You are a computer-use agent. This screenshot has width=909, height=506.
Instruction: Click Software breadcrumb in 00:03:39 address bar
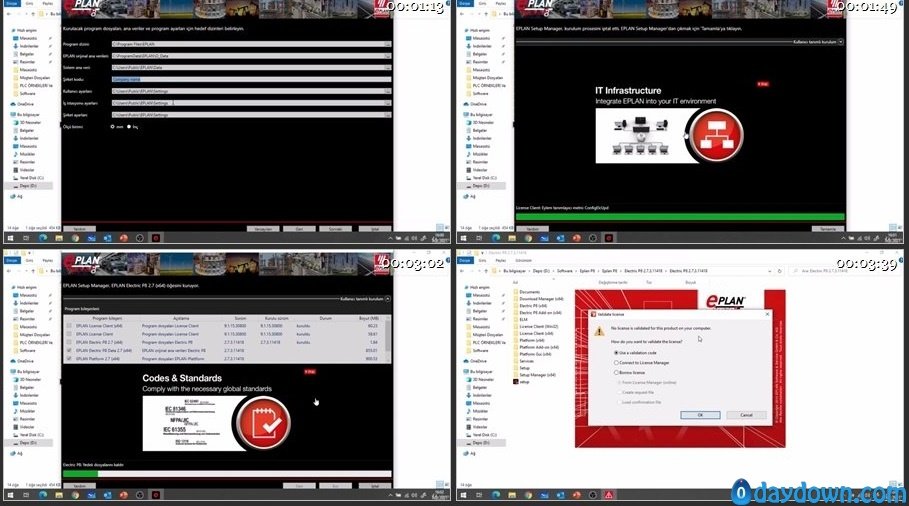tap(564, 271)
